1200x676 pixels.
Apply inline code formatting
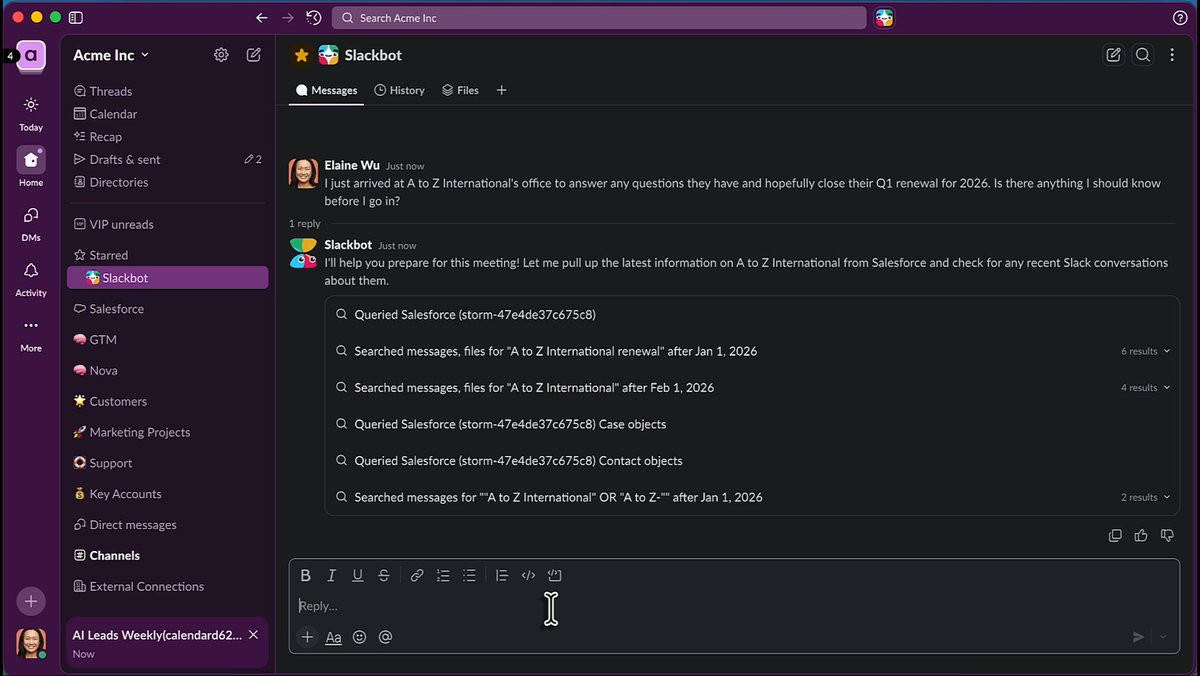pos(528,575)
